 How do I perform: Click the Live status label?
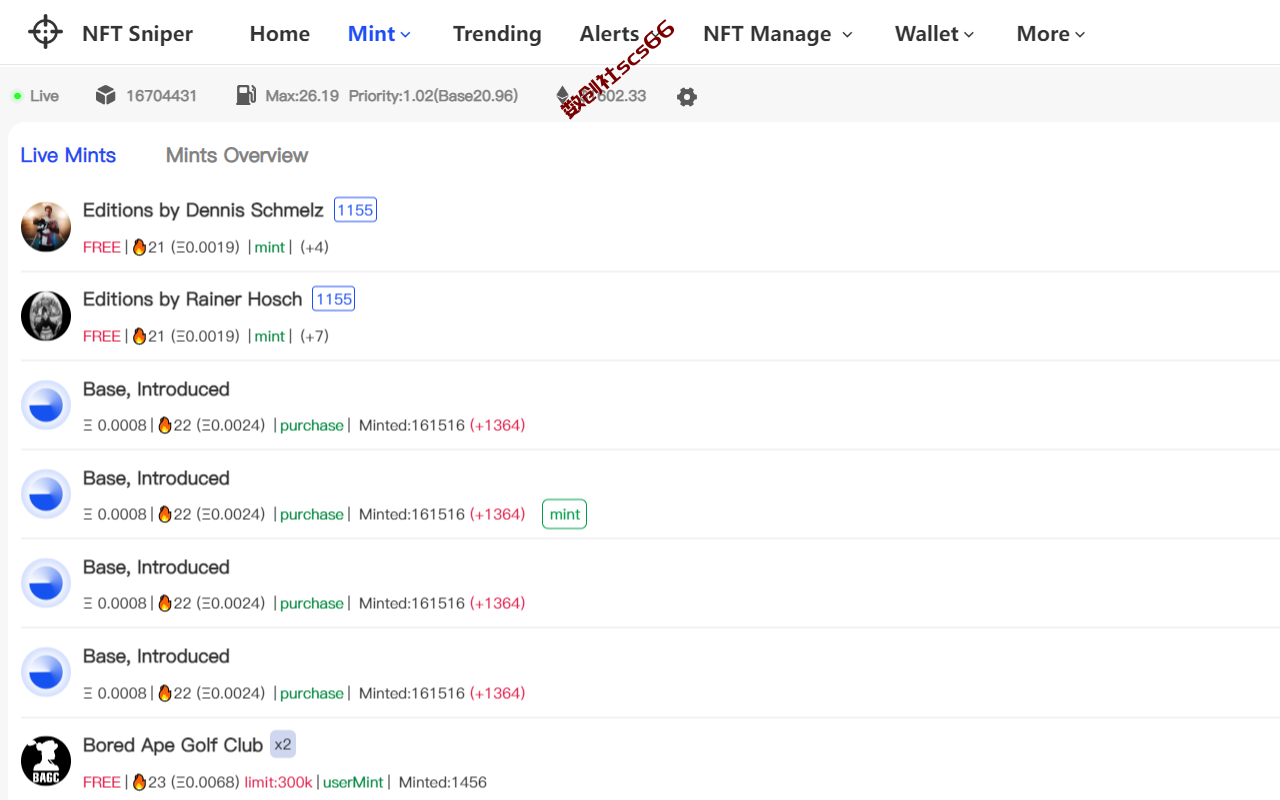coord(44,96)
